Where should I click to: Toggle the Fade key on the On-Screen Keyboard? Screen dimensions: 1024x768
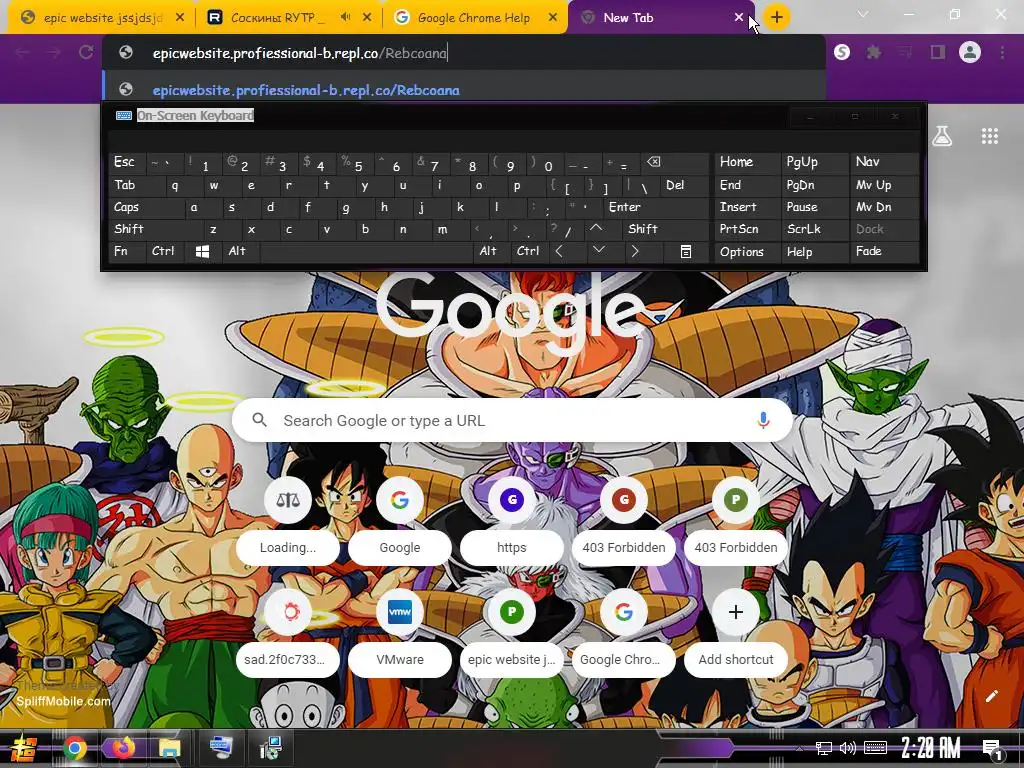884,251
